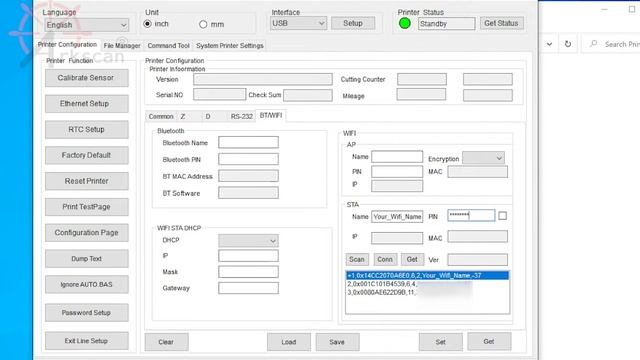
Task: Open the Language dropdown
Action: click(87, 25)
